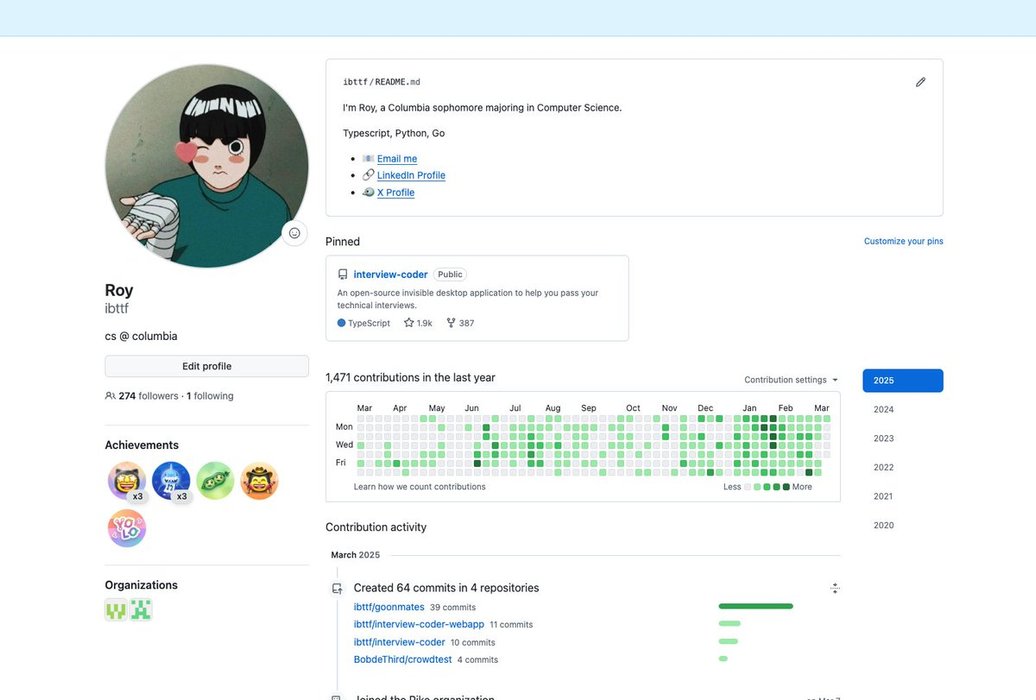Click the followers people icon
The width and height of the screenshot is (1036, 700).
tap(110, 396)
